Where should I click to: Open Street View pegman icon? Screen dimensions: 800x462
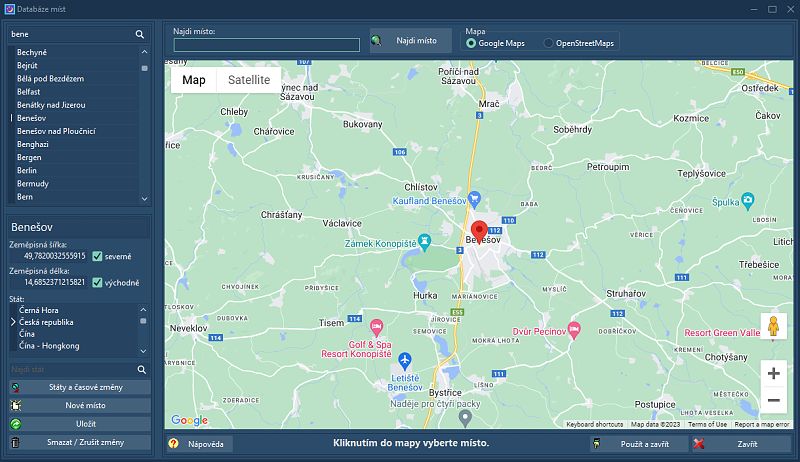(772, 326)
